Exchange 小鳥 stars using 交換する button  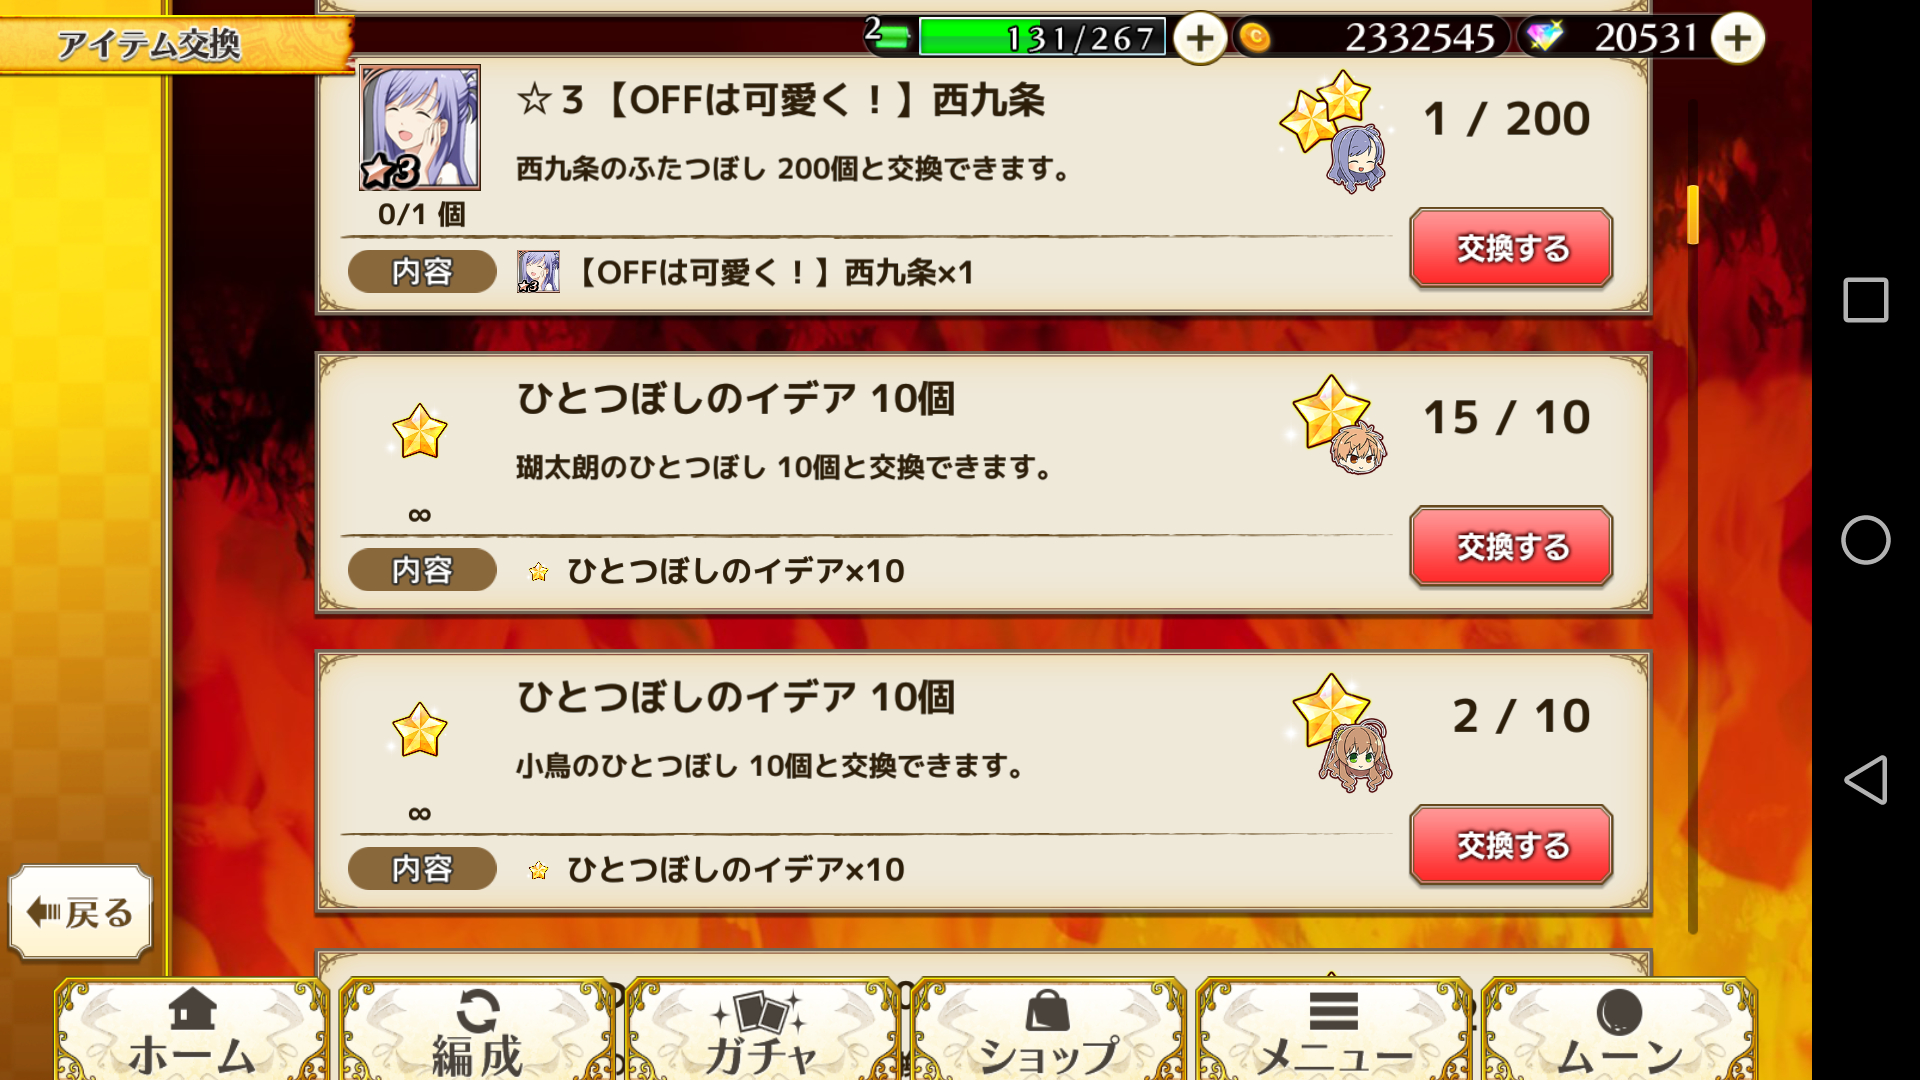pyautogui.click(x=1511, y=845)
